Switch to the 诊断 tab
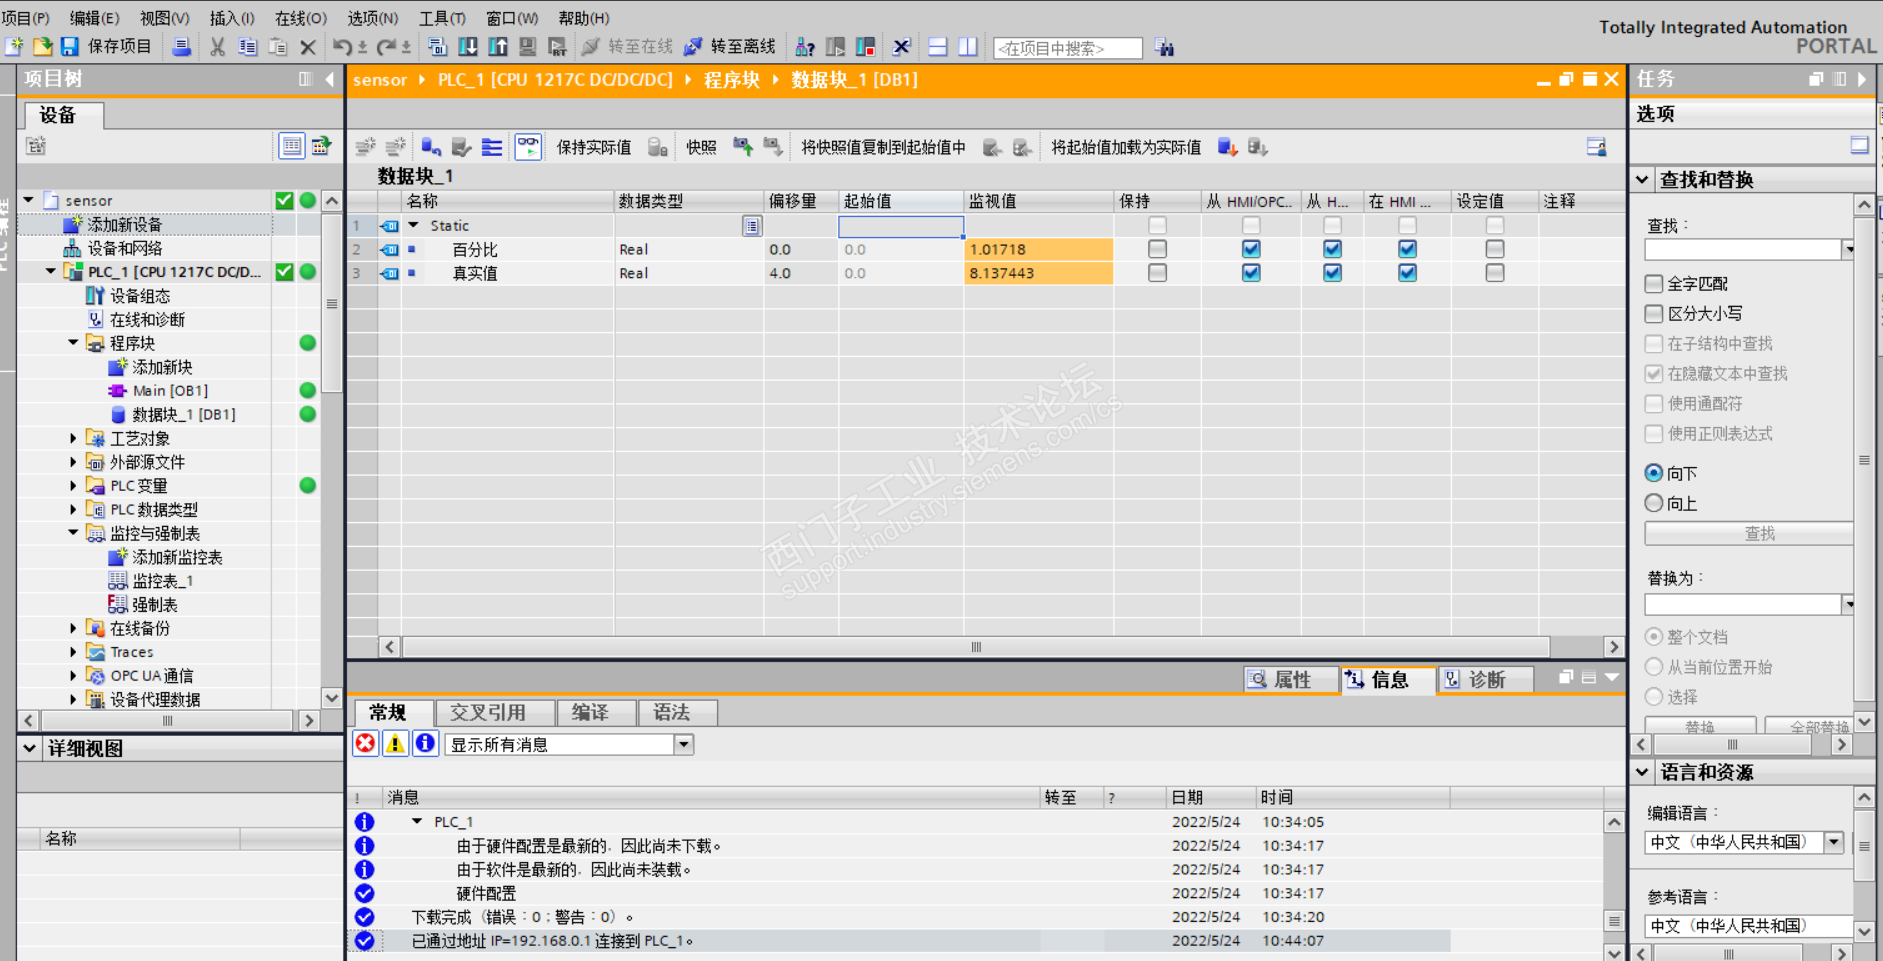 (x=1486, y=680)
